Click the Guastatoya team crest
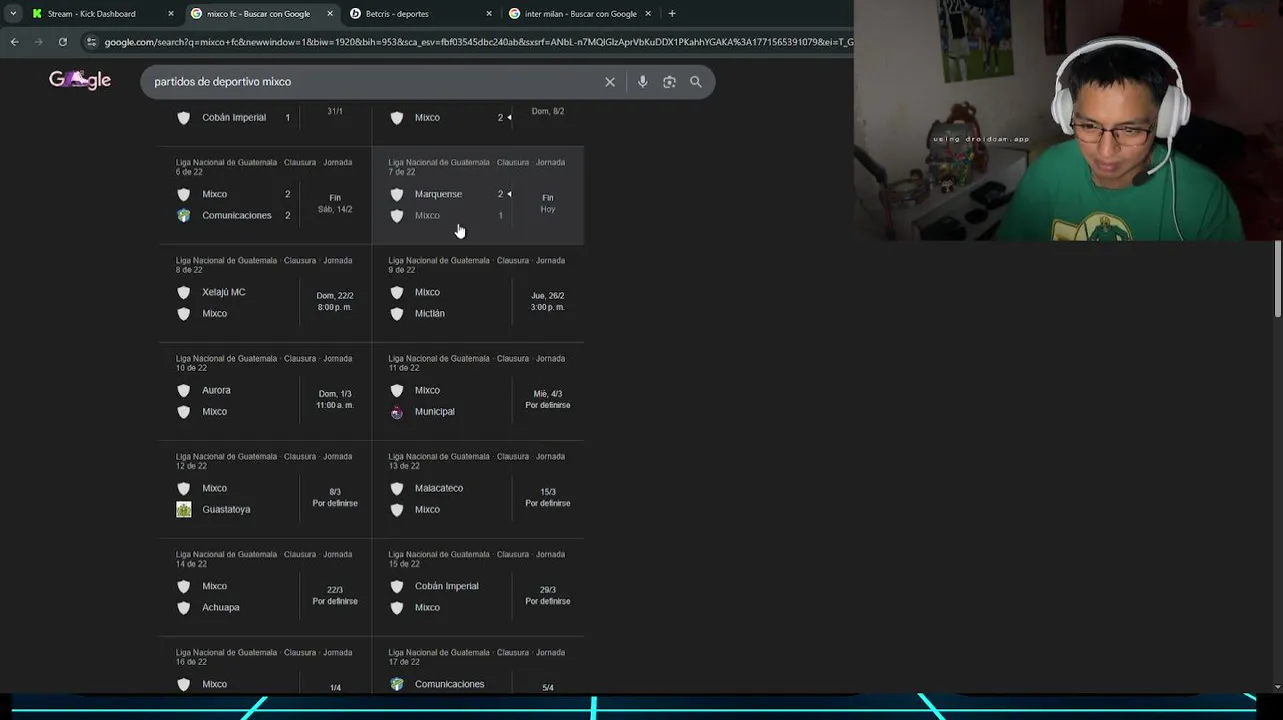This screenshot has height=720, width=1283. [183, 510]
